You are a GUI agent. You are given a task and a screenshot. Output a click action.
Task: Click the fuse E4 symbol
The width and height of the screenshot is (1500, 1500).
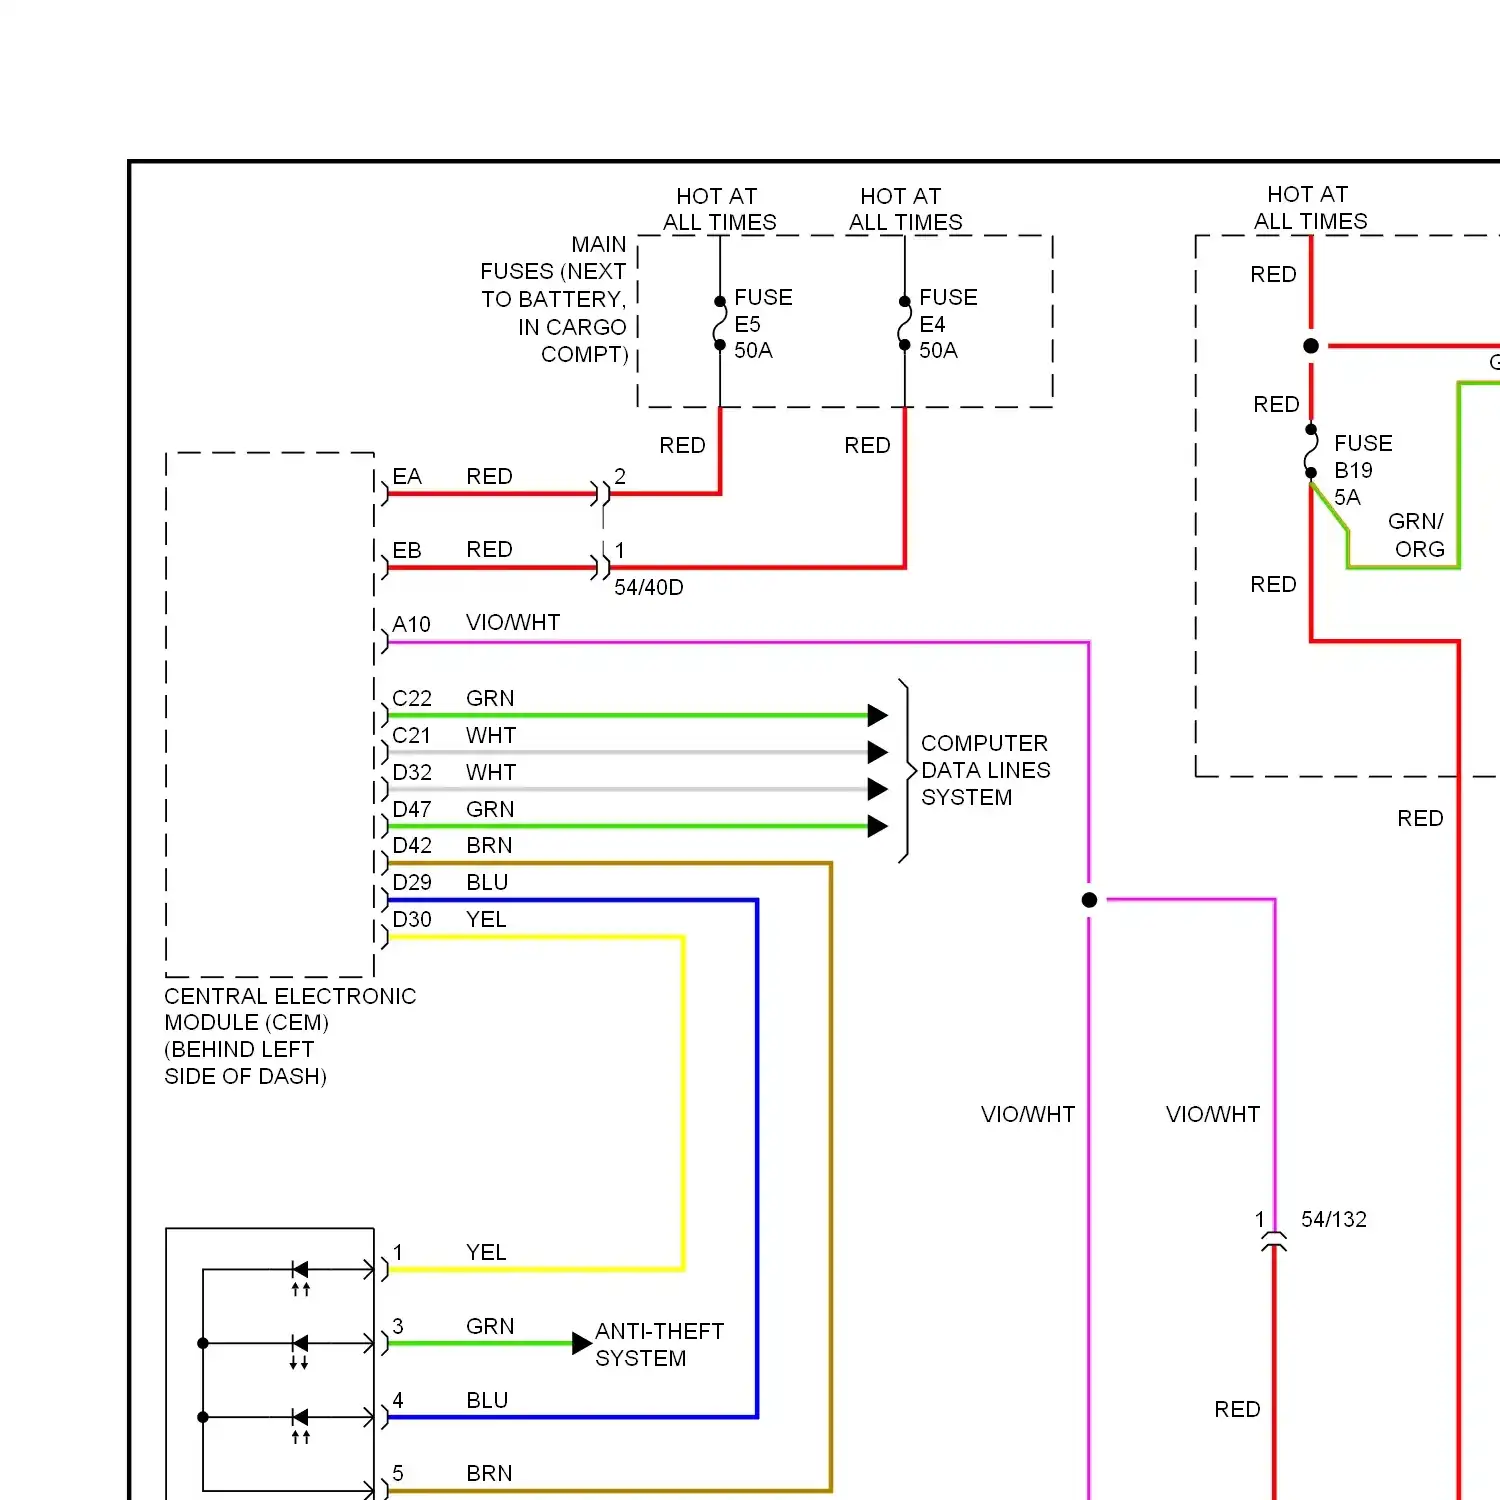(905, 323)
